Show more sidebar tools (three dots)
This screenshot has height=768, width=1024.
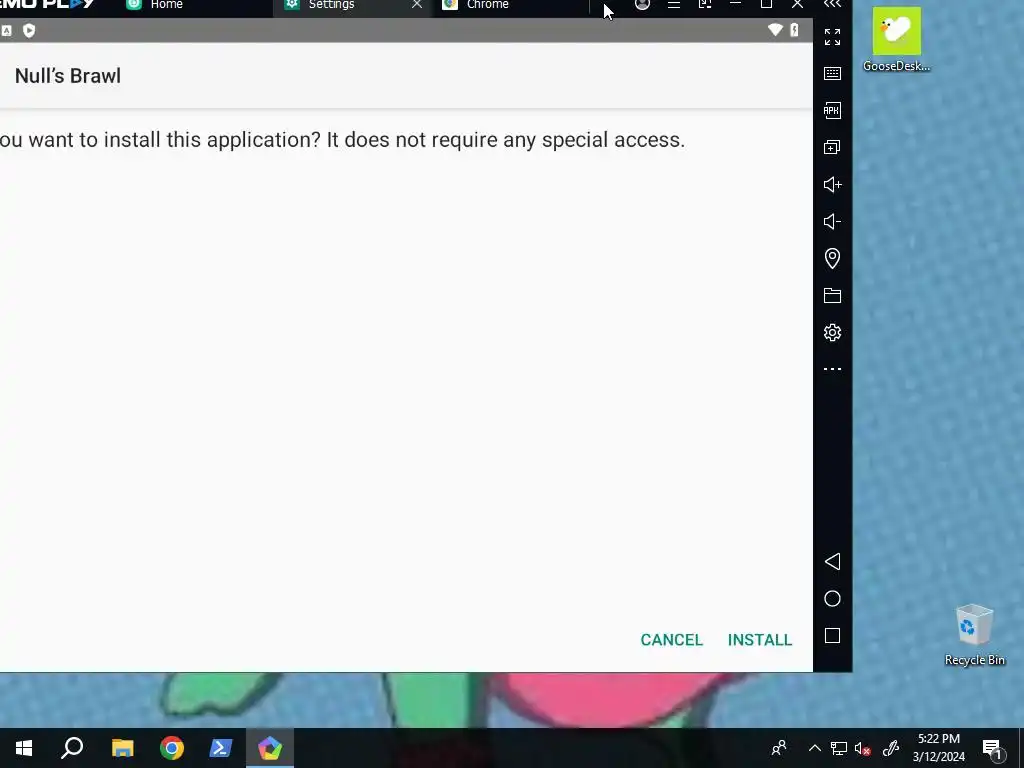pos(832,369)
